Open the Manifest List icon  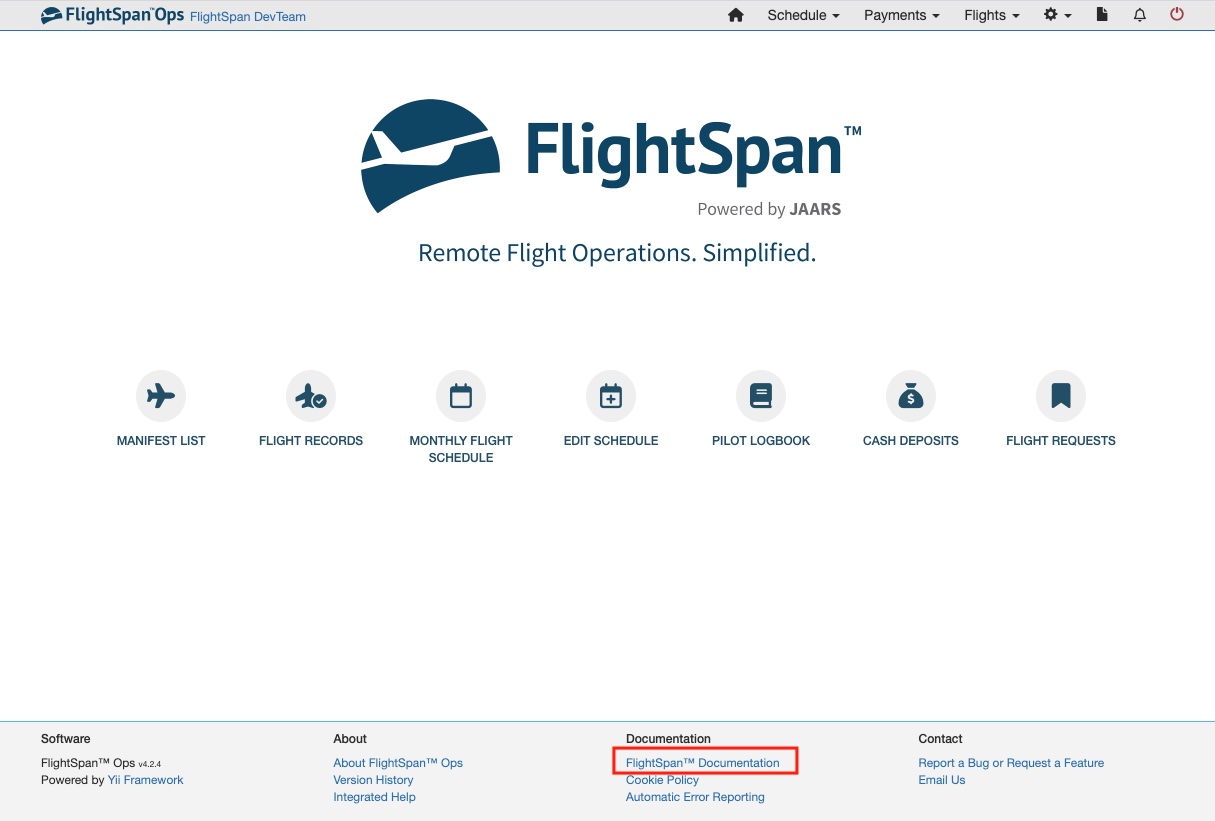[161, 395]
